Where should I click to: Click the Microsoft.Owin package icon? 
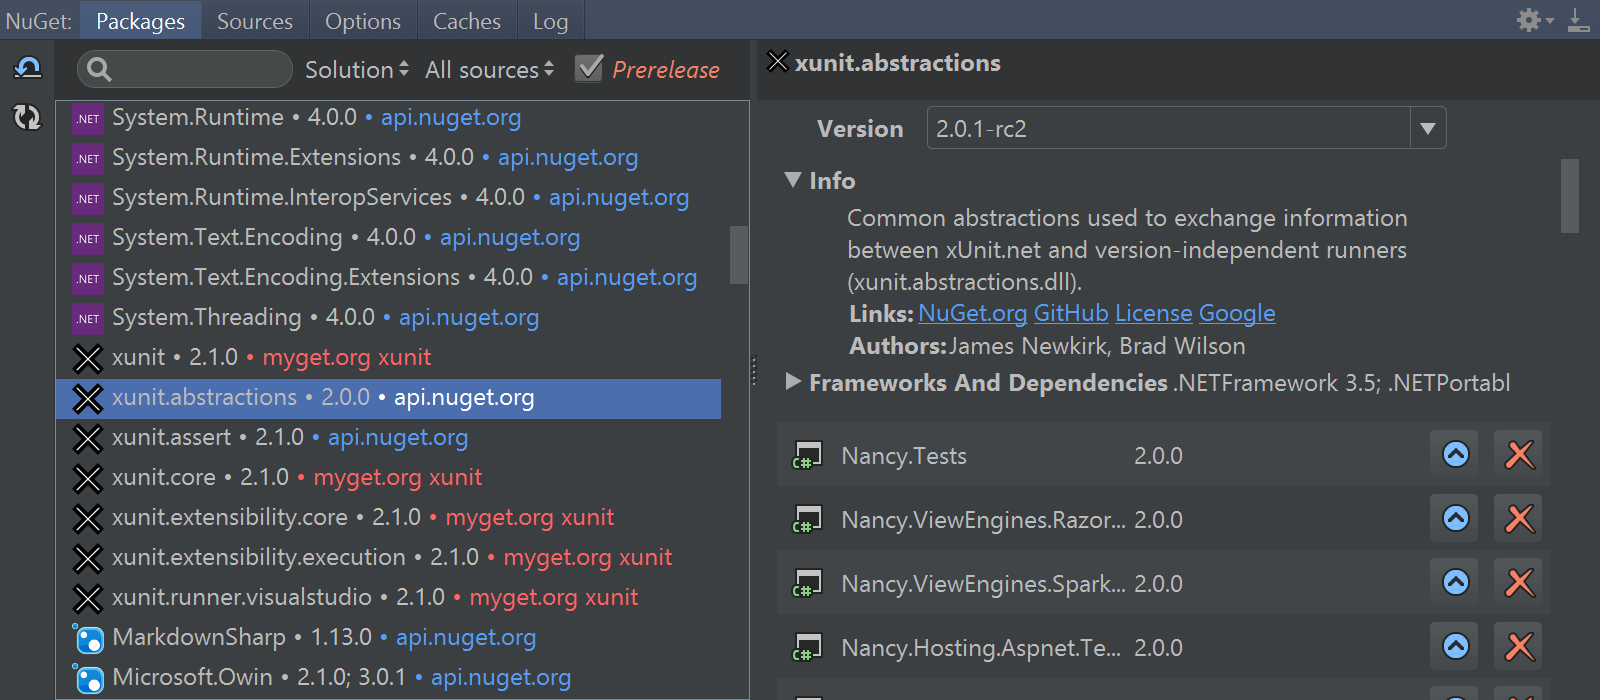pos(88,678)
